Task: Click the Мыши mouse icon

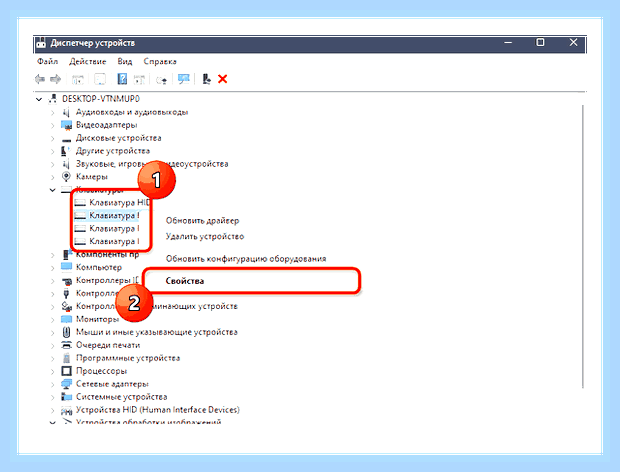Action: coord(66,332)
